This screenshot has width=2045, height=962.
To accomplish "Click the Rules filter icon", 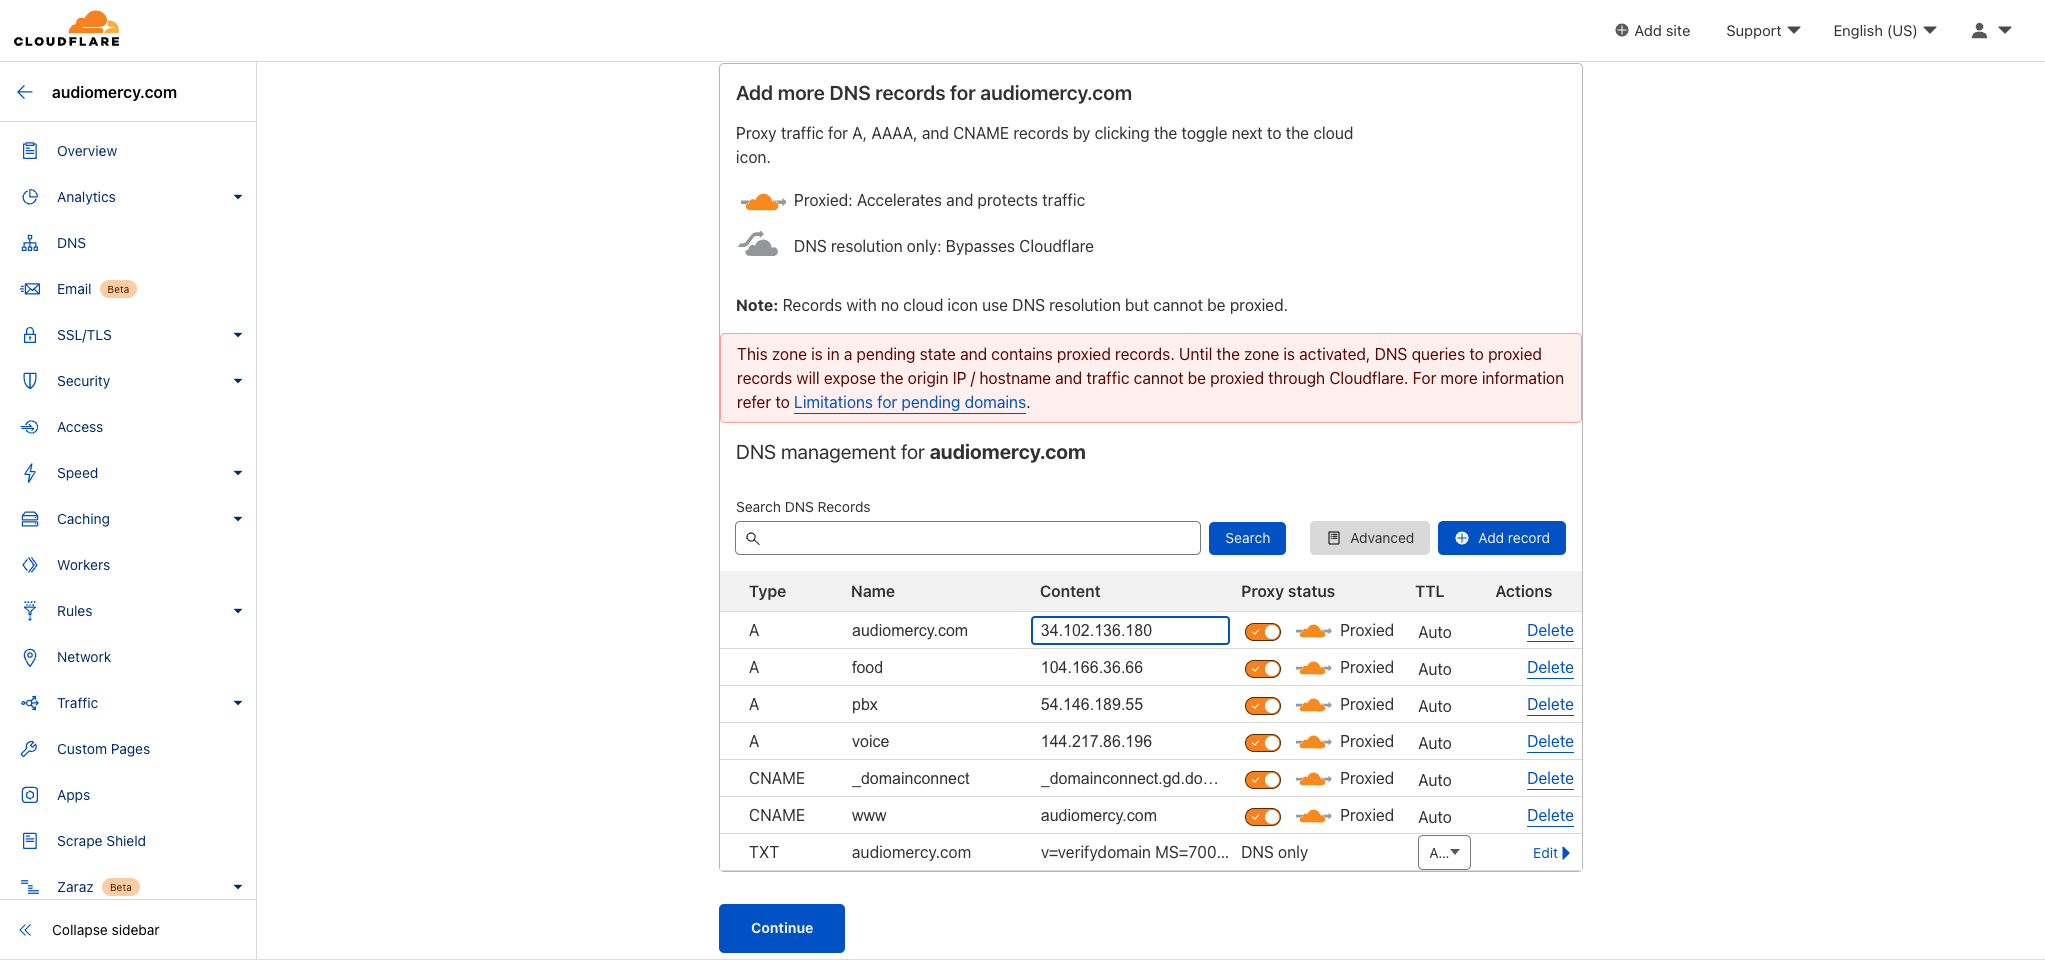I will [x=30, y=611].
